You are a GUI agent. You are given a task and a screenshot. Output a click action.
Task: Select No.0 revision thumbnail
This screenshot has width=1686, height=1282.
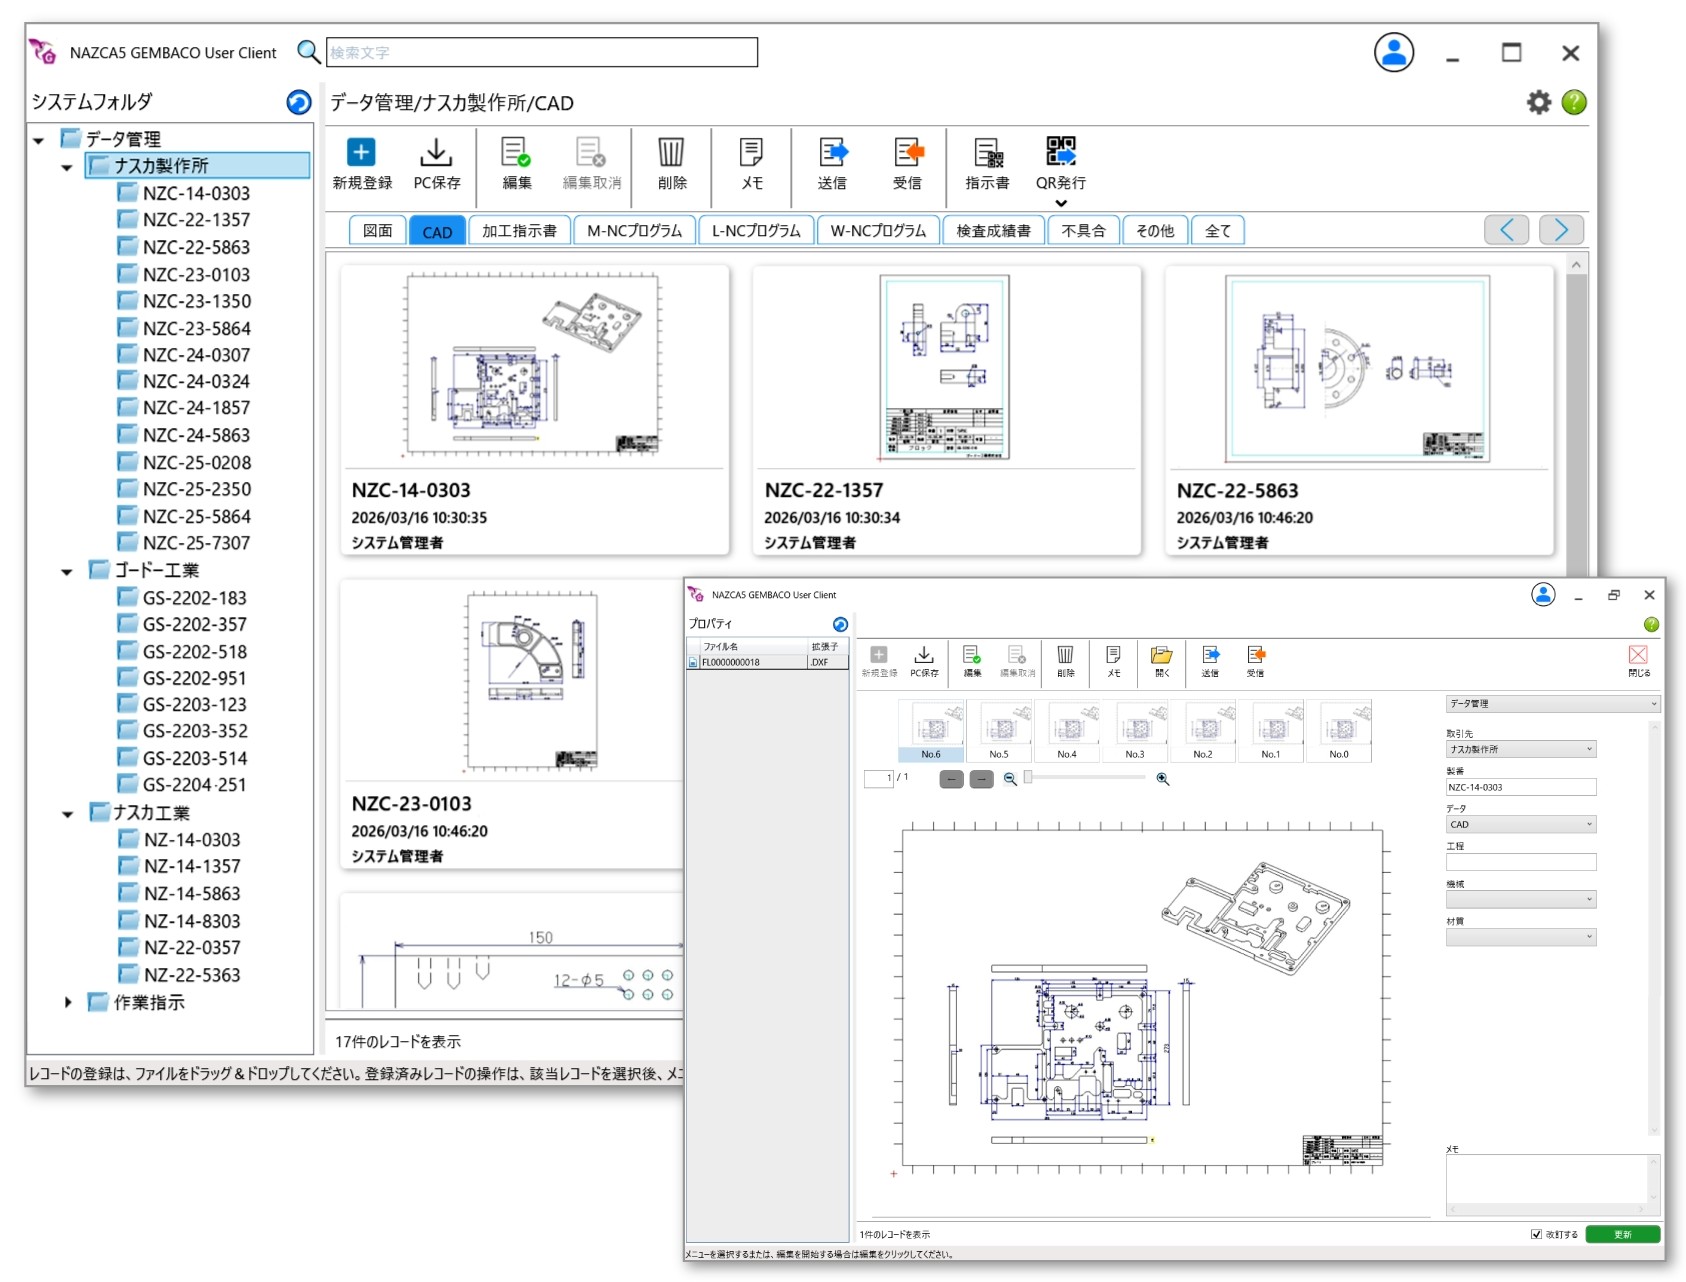click(1339, 731)
